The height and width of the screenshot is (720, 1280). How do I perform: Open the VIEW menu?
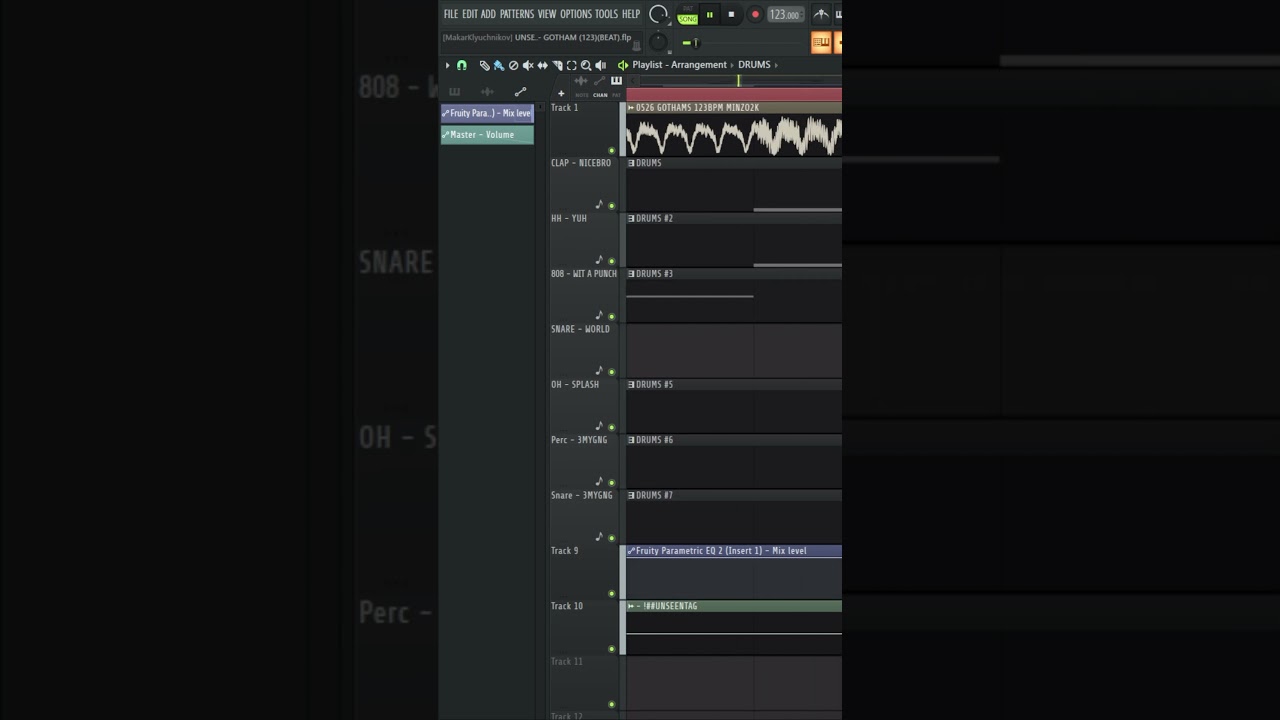(x=547, y=14)
